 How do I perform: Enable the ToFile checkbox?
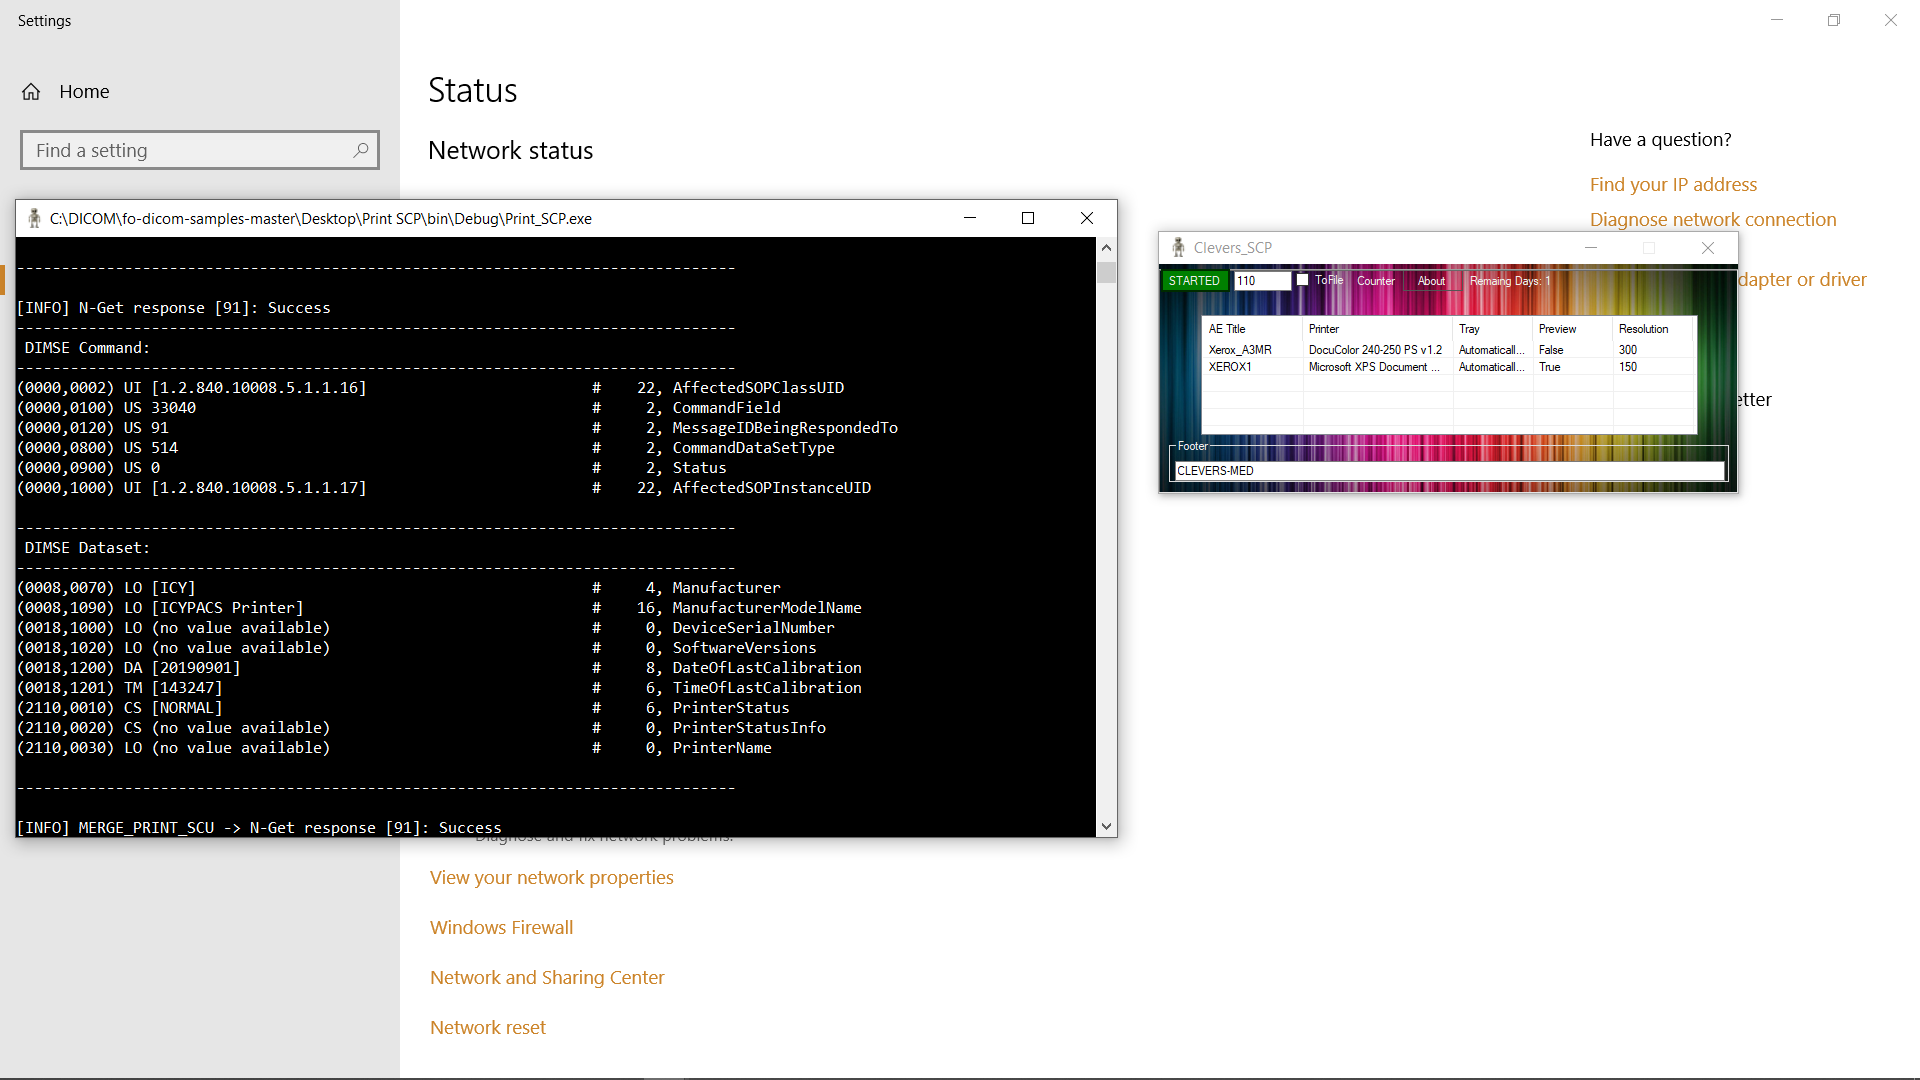(x=1303, y=280)
